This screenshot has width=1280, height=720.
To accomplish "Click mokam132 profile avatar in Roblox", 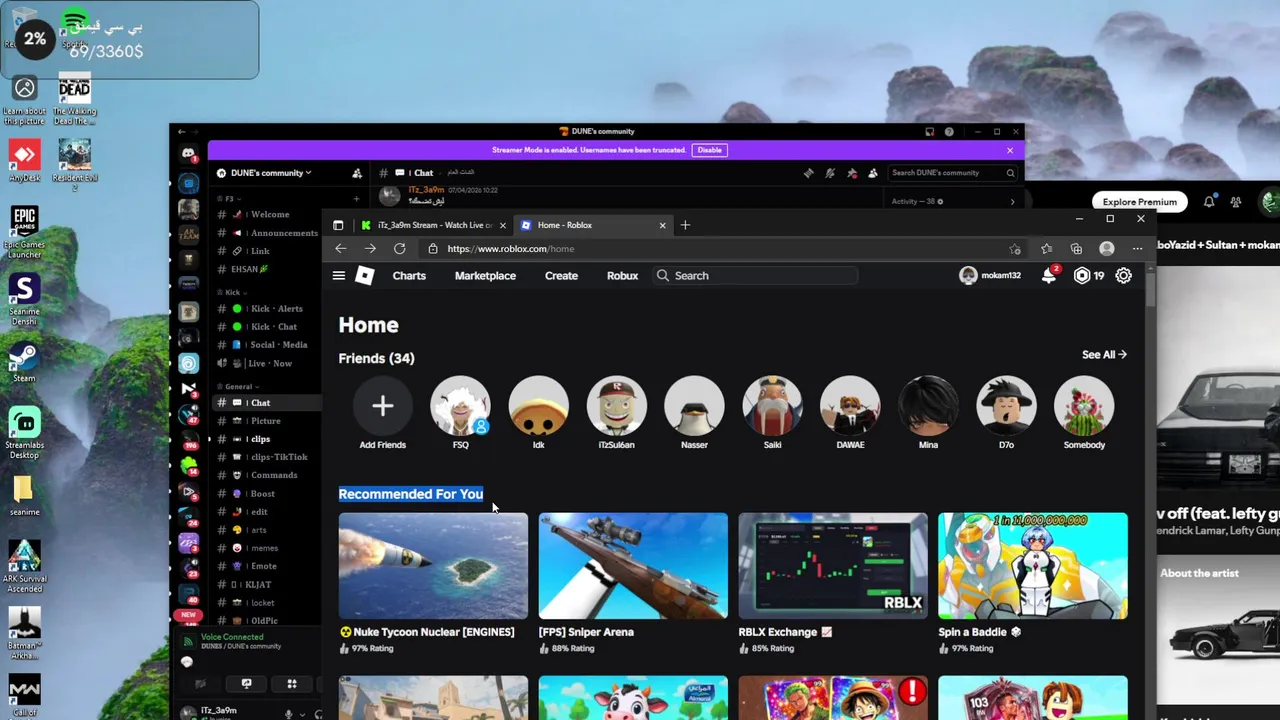I will pyautogui.click(x=968, y=276).
